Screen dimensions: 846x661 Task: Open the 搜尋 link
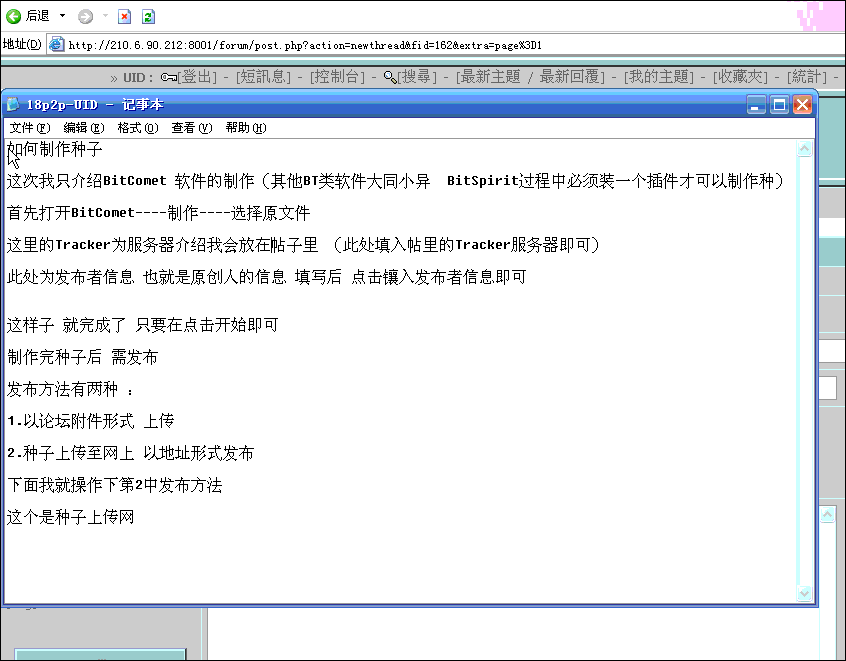tap(417, 77)
